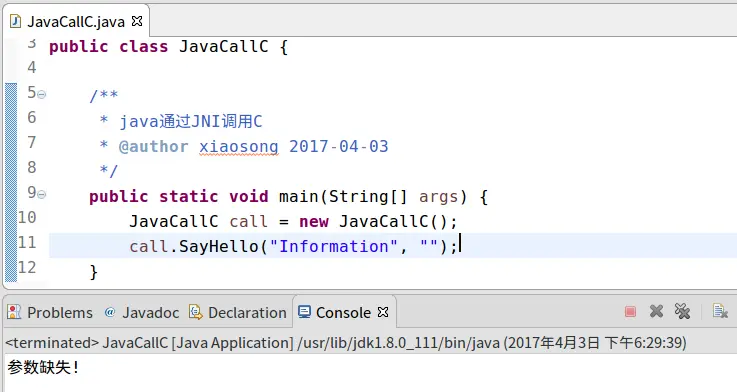Image resolution: width=737 pixels, height=392 pixels.
Task: Click the comment text java通过JNI调用C
Action: tap(190, 122)
